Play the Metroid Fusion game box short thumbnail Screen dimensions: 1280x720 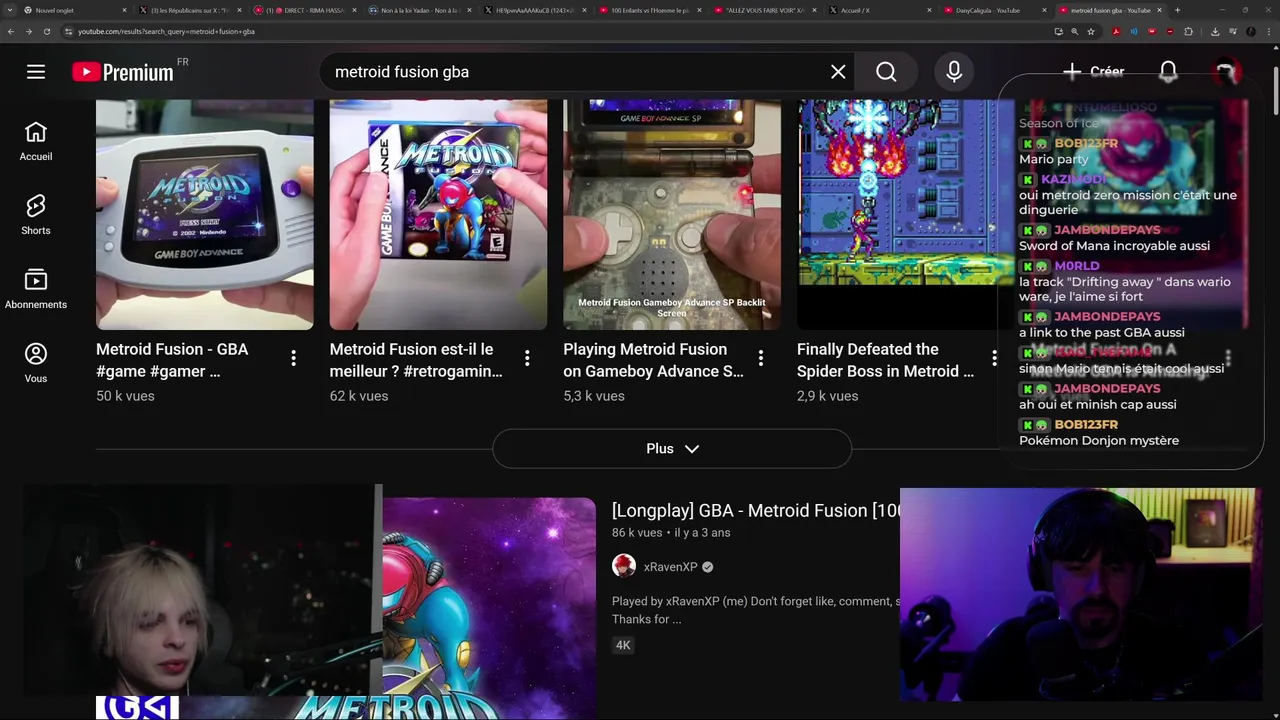[438, 214]
